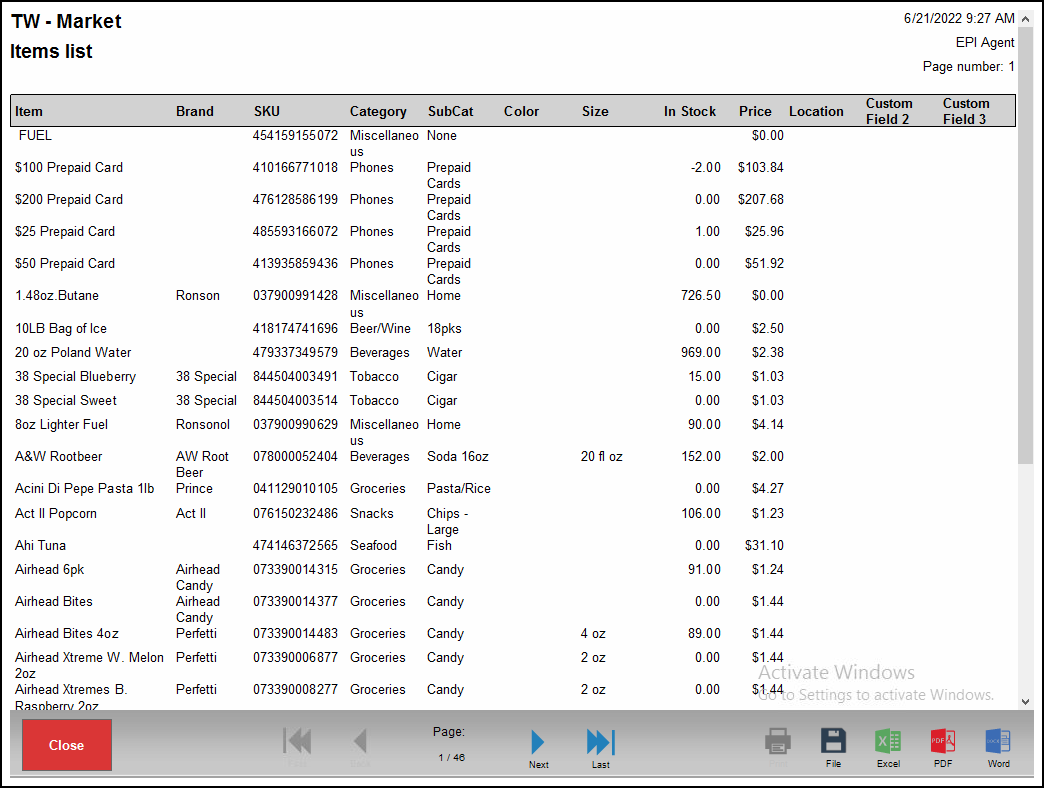Image resolution: width=1044 pixels, height=788 pixels.
Task: Click the 20 fl oz size cell
Action: [601, 457]
